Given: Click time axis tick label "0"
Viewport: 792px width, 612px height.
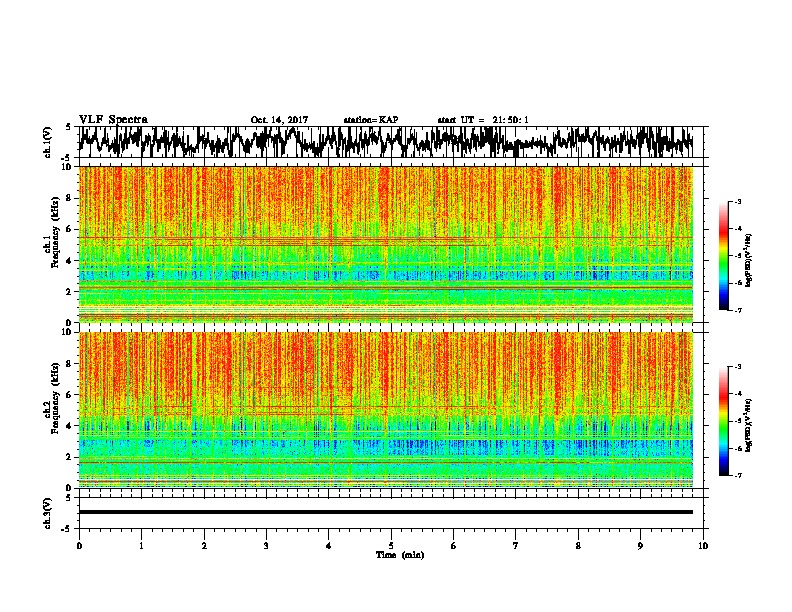Looking at the screenshot, I should (x=79, y=546).
